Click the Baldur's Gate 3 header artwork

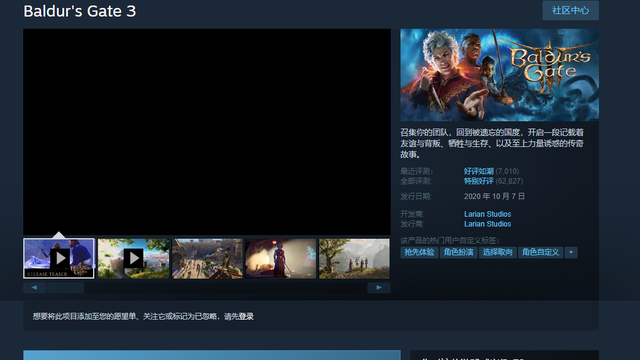[500, 75]
